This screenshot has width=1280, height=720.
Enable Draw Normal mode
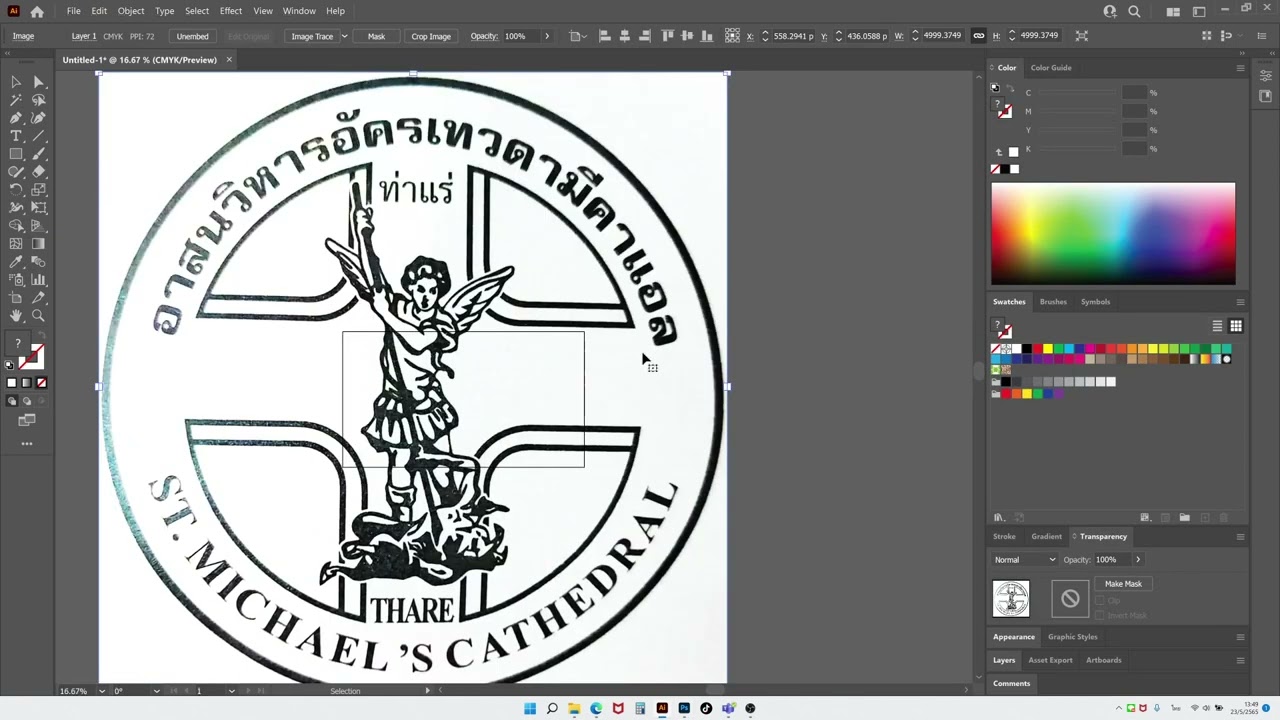12,401
